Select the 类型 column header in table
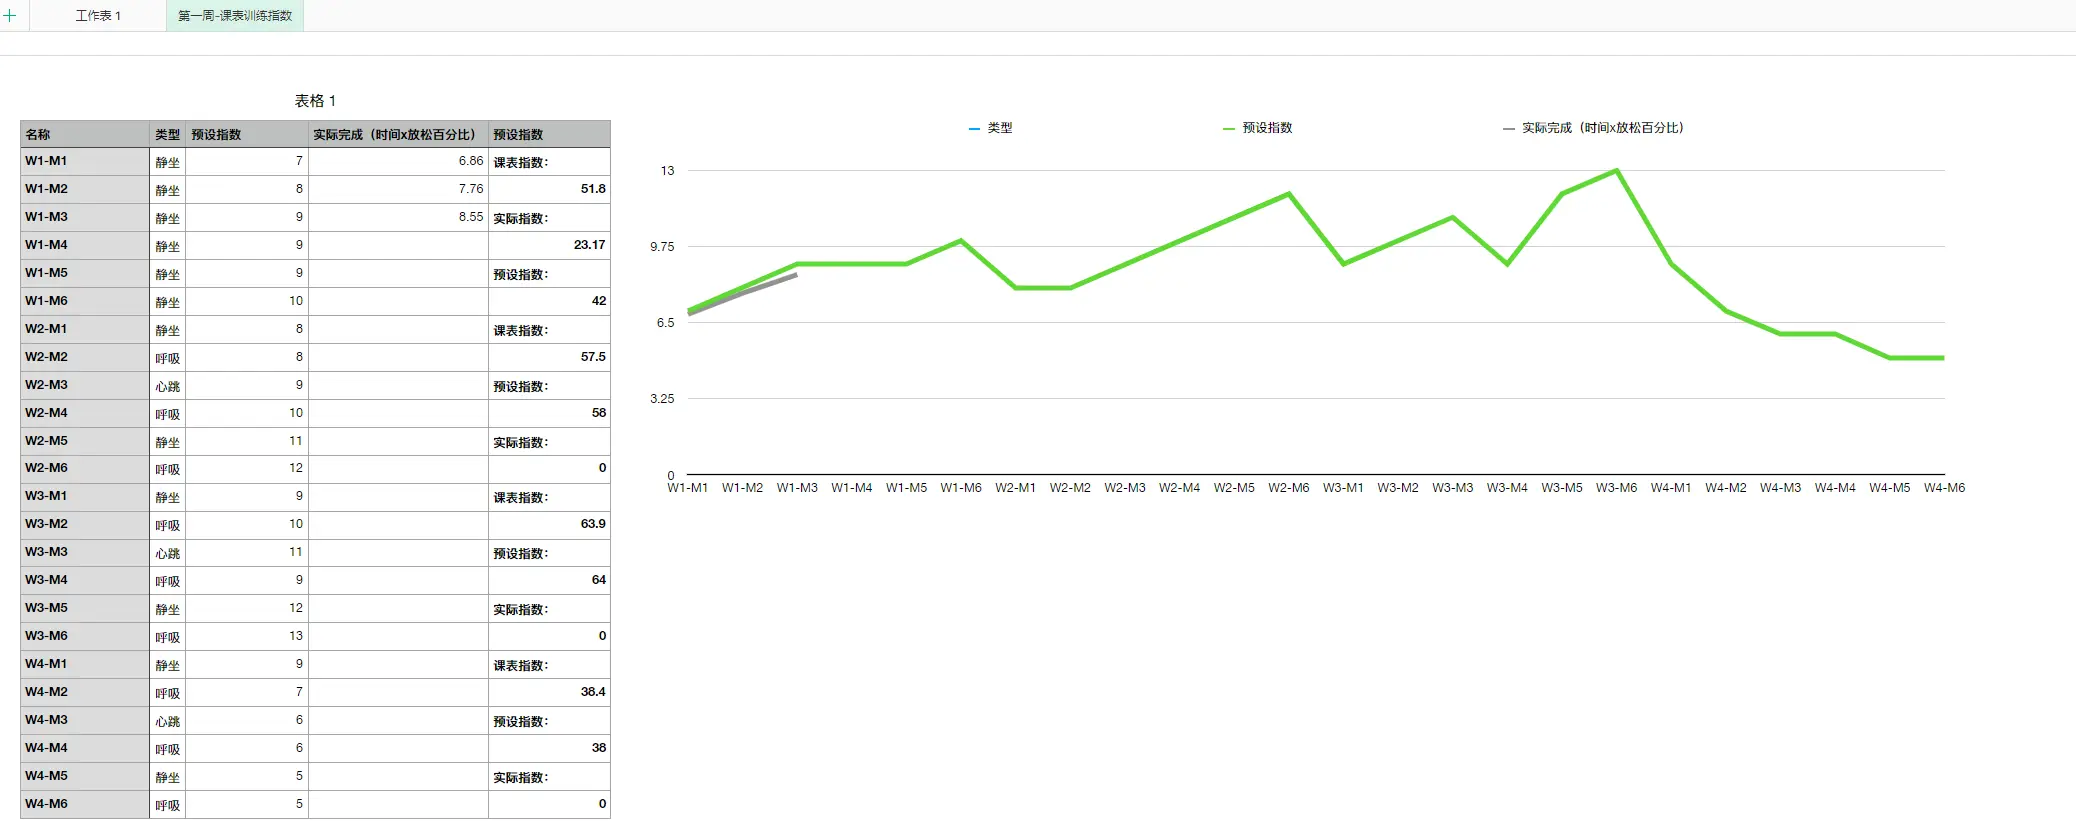 [167, 134]
